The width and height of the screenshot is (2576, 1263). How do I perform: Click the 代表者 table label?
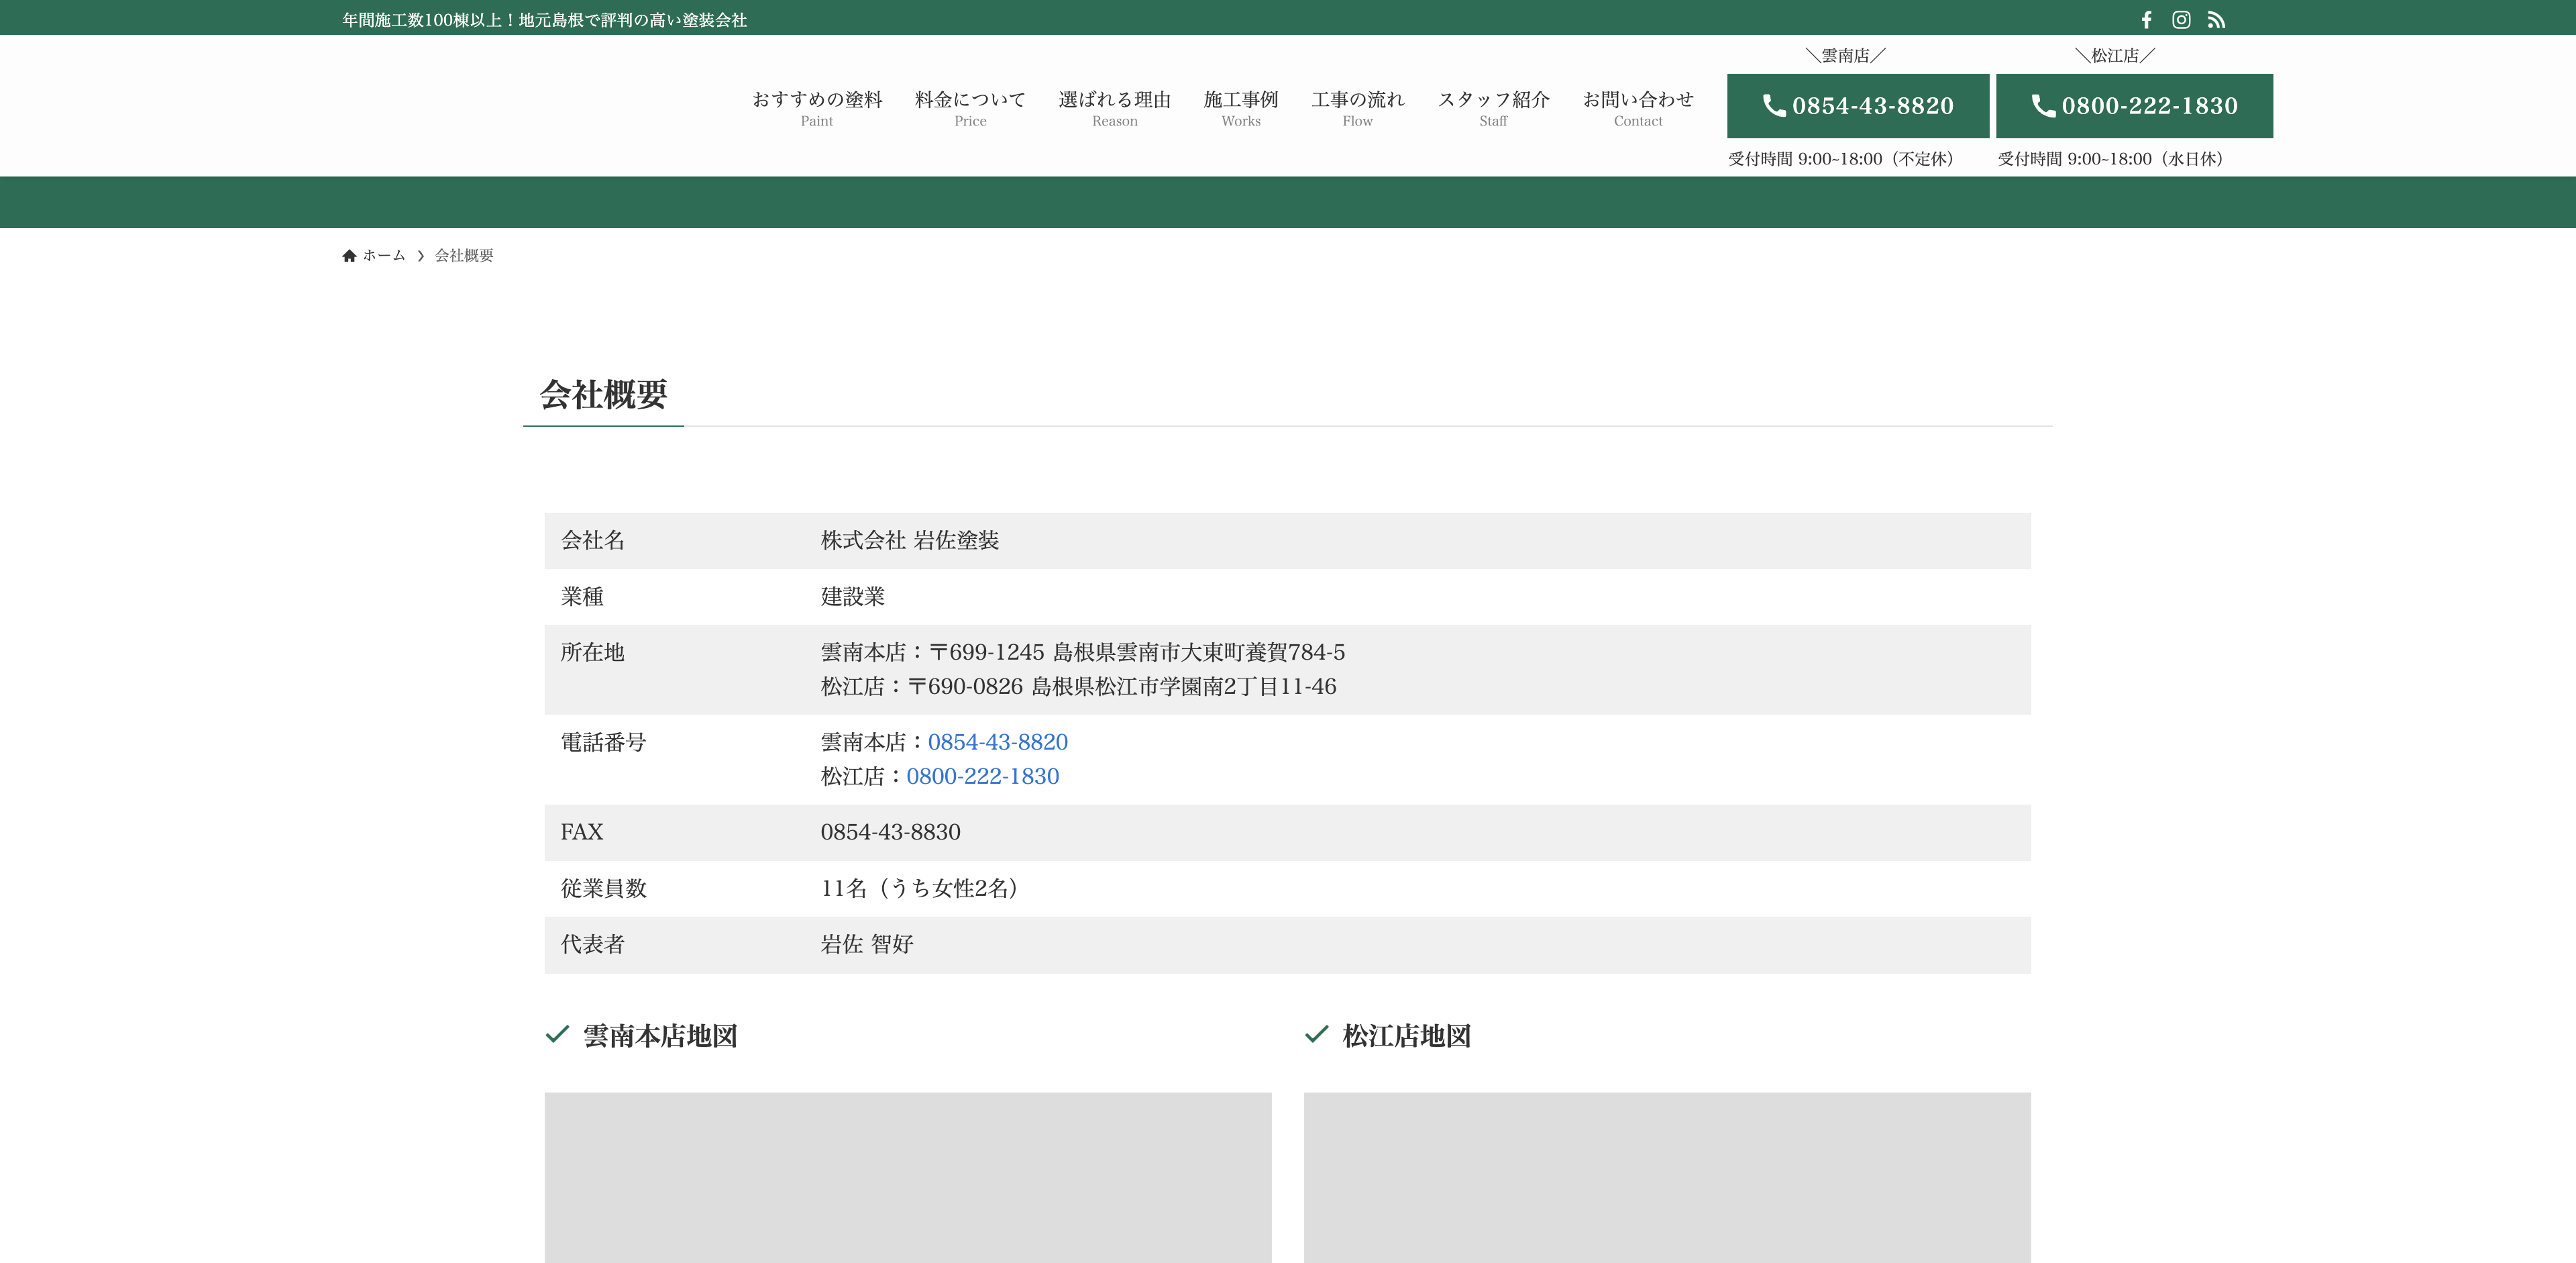[592, 945]
